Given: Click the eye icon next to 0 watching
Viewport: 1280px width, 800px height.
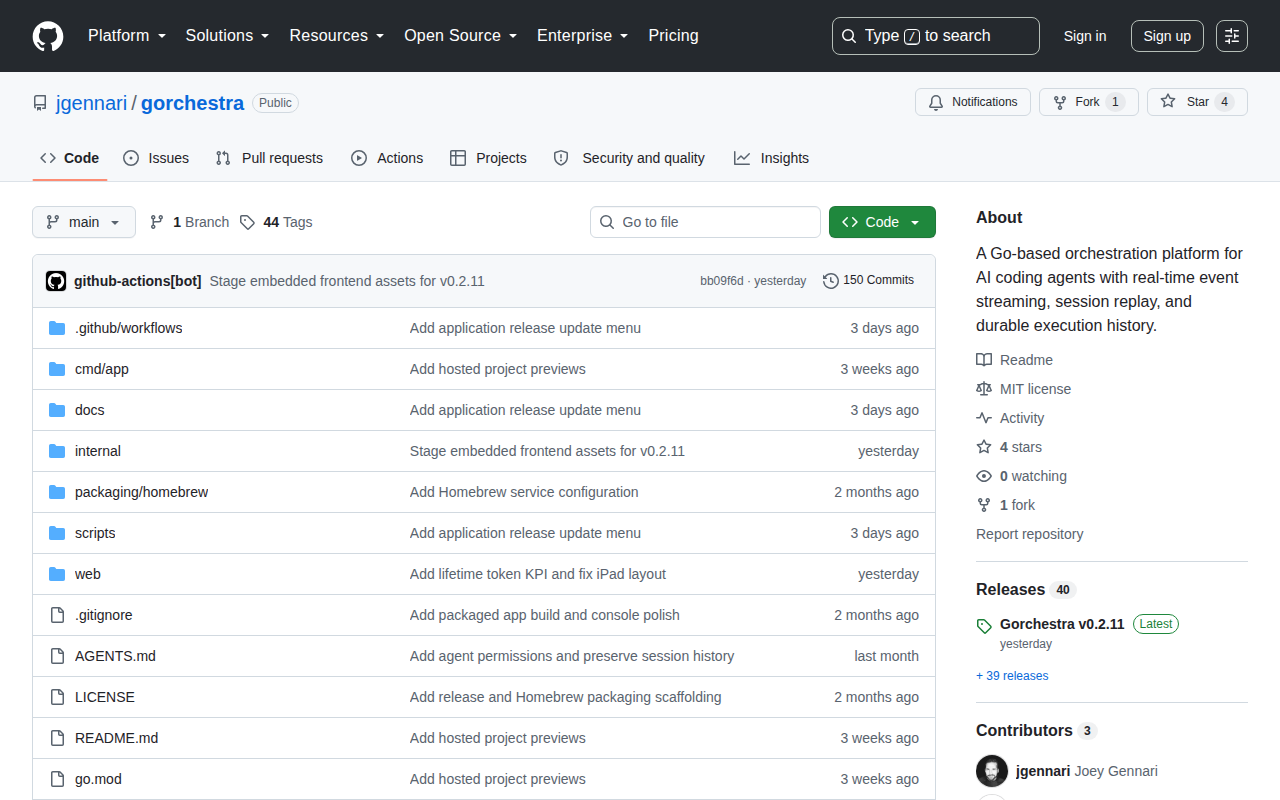Looking at the screenshot, I should [984, 476].
